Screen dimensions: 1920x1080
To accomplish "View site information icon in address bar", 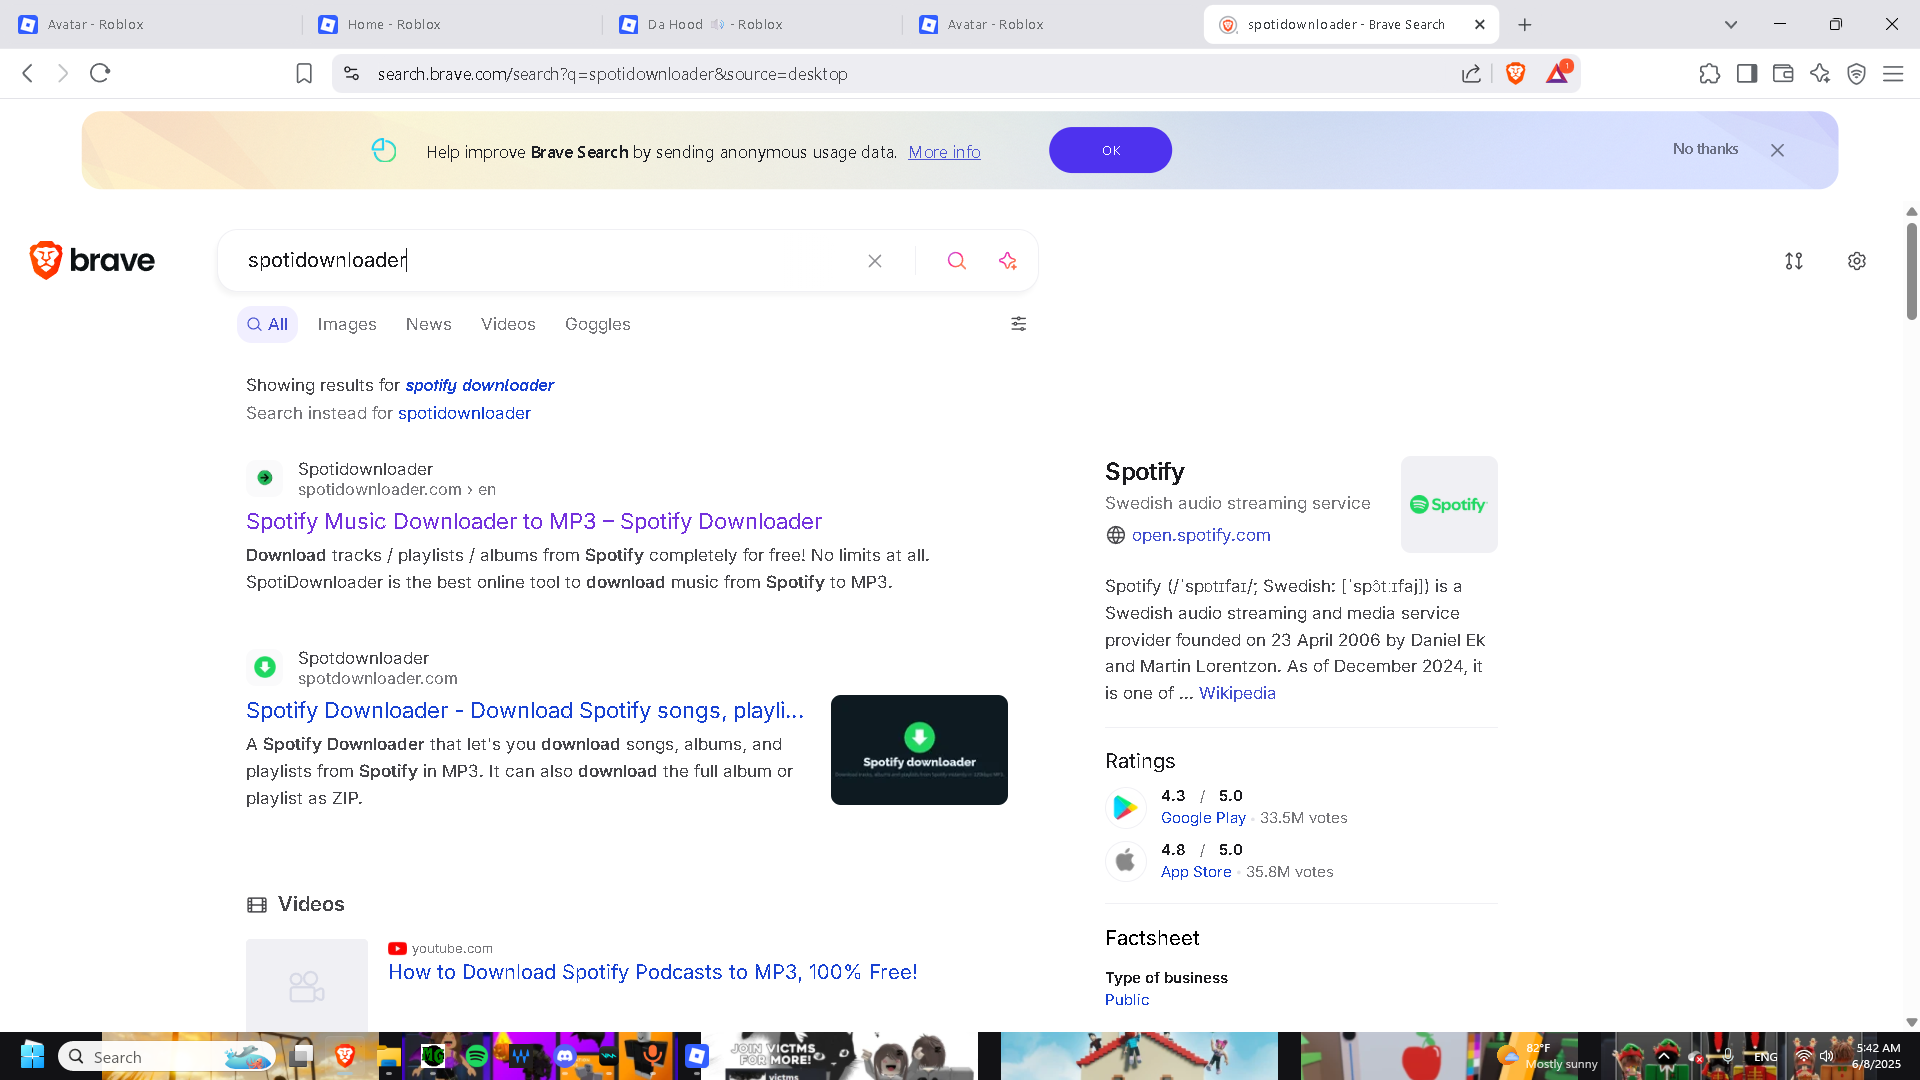I will point(351,73).
